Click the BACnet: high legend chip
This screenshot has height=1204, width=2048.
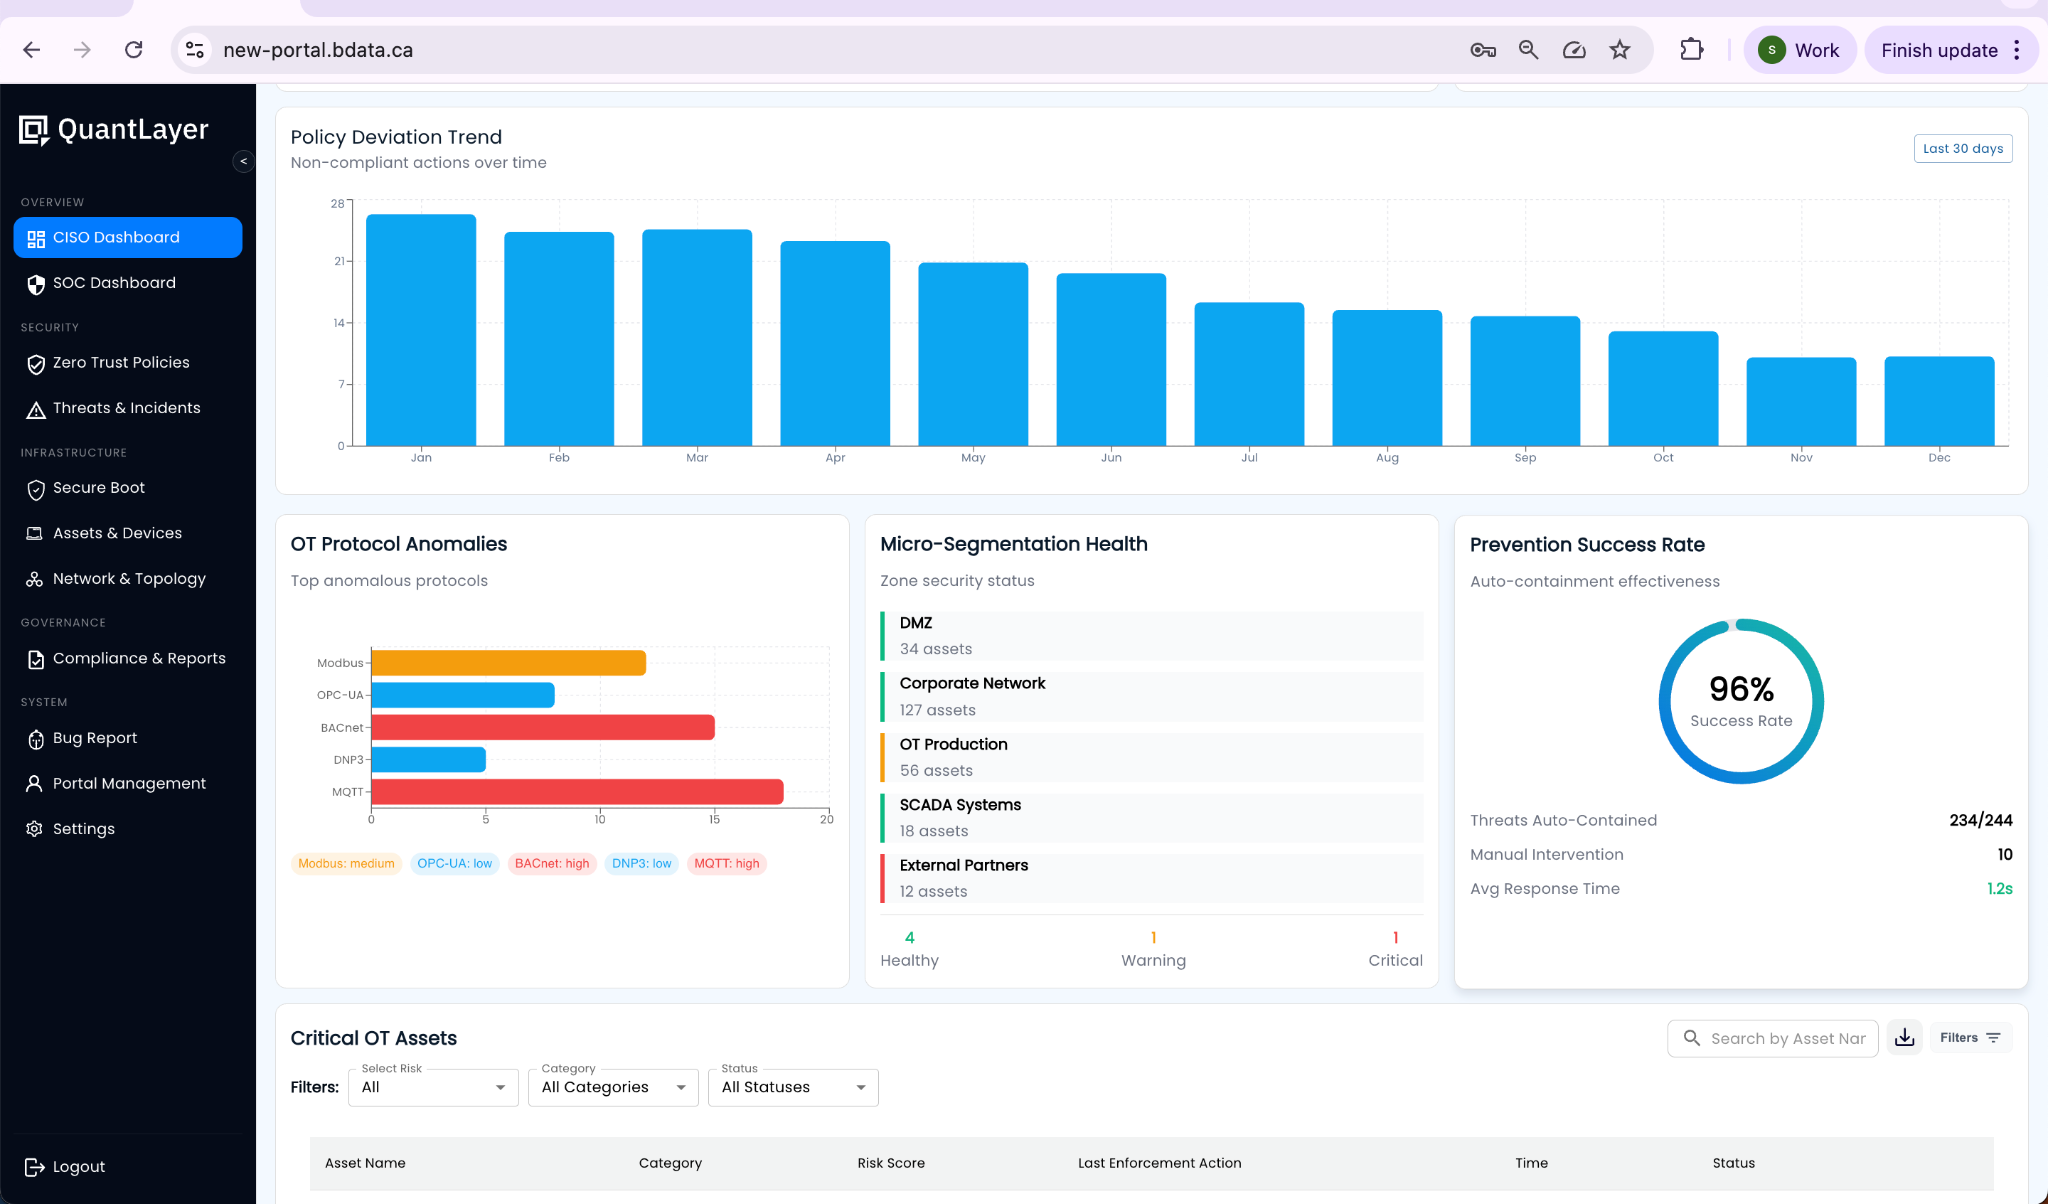[x=552, y=864]
